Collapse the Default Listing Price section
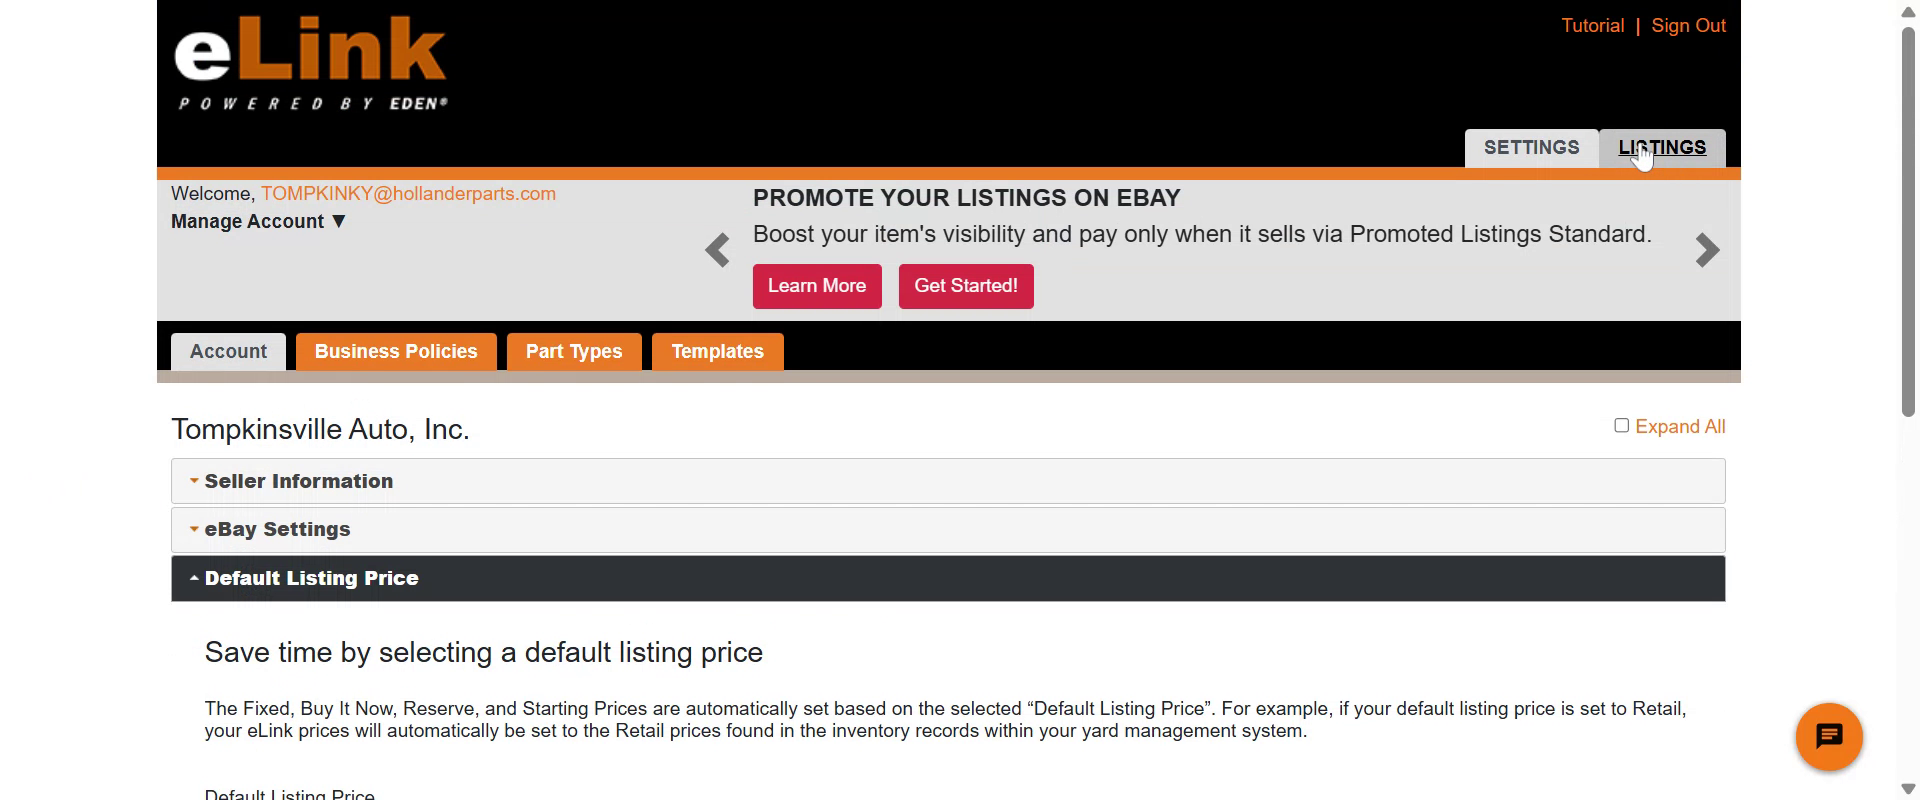The width and height of the screenshot is (1920, 800). (311, 579)
